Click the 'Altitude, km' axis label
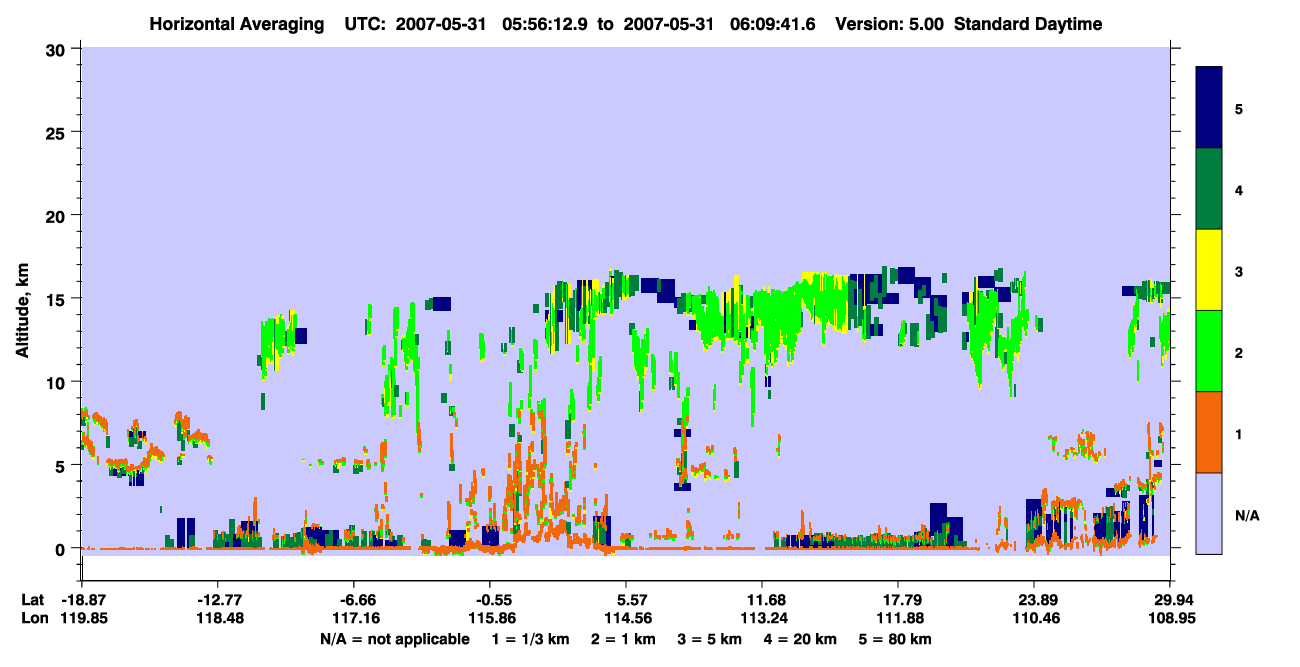 coord(22,309)
